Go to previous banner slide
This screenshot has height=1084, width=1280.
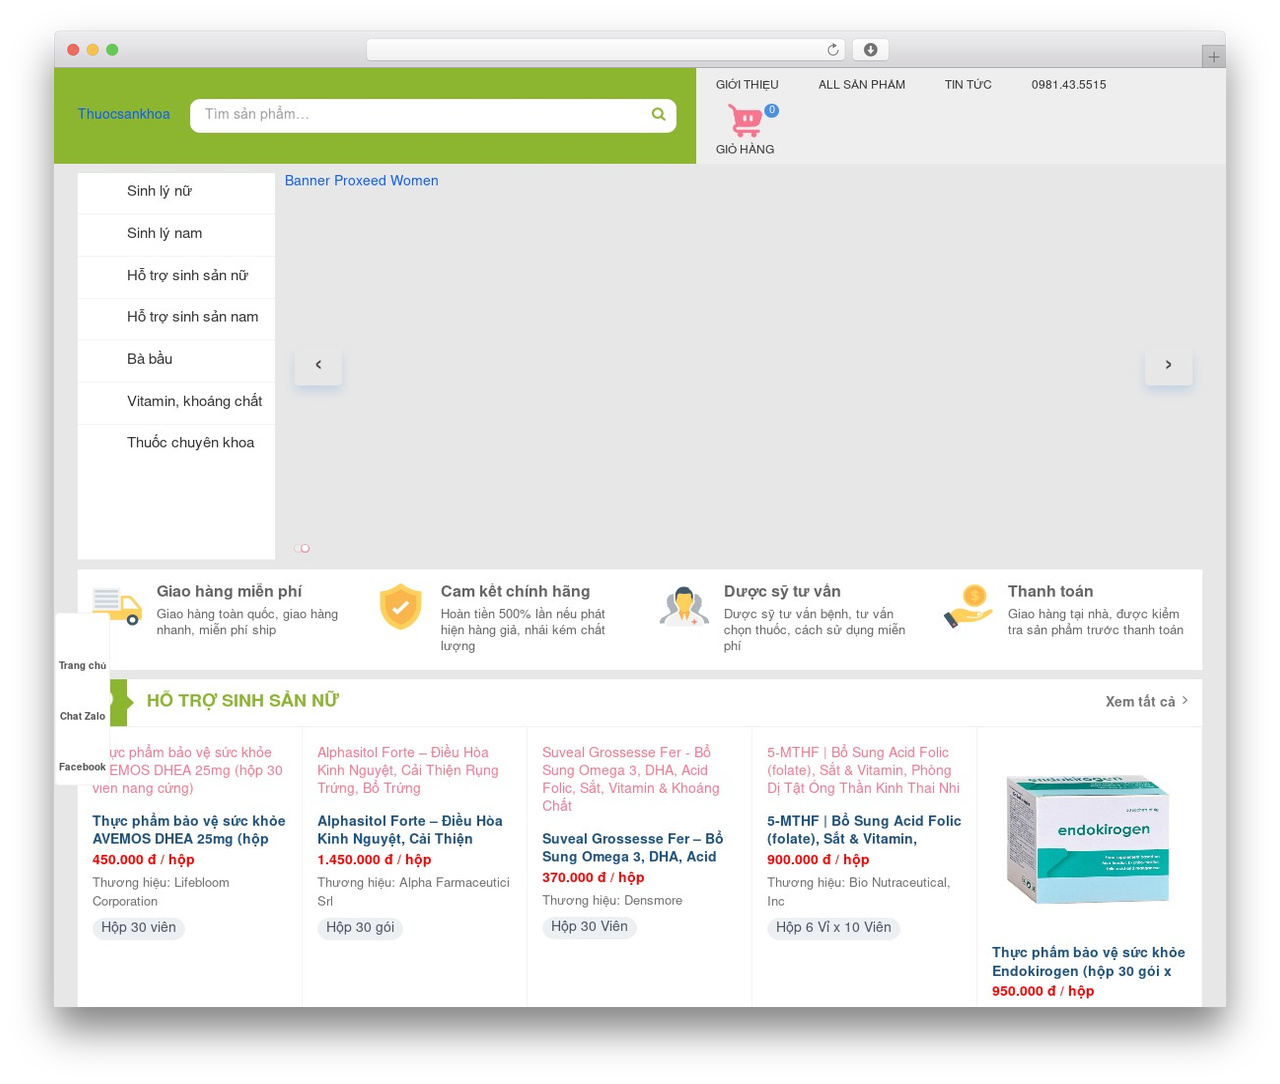point(318,365)
